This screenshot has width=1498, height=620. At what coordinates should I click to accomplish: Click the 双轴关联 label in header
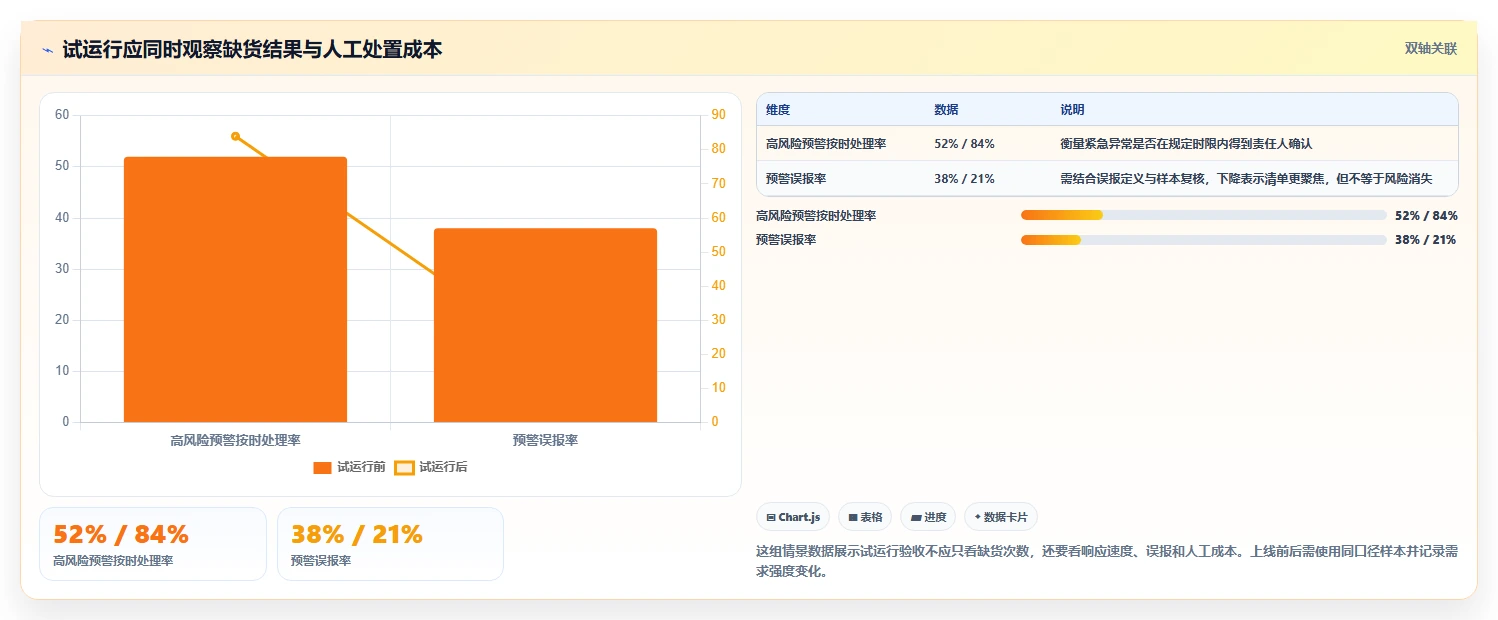pyautogui.click(x=1431, y=49)
